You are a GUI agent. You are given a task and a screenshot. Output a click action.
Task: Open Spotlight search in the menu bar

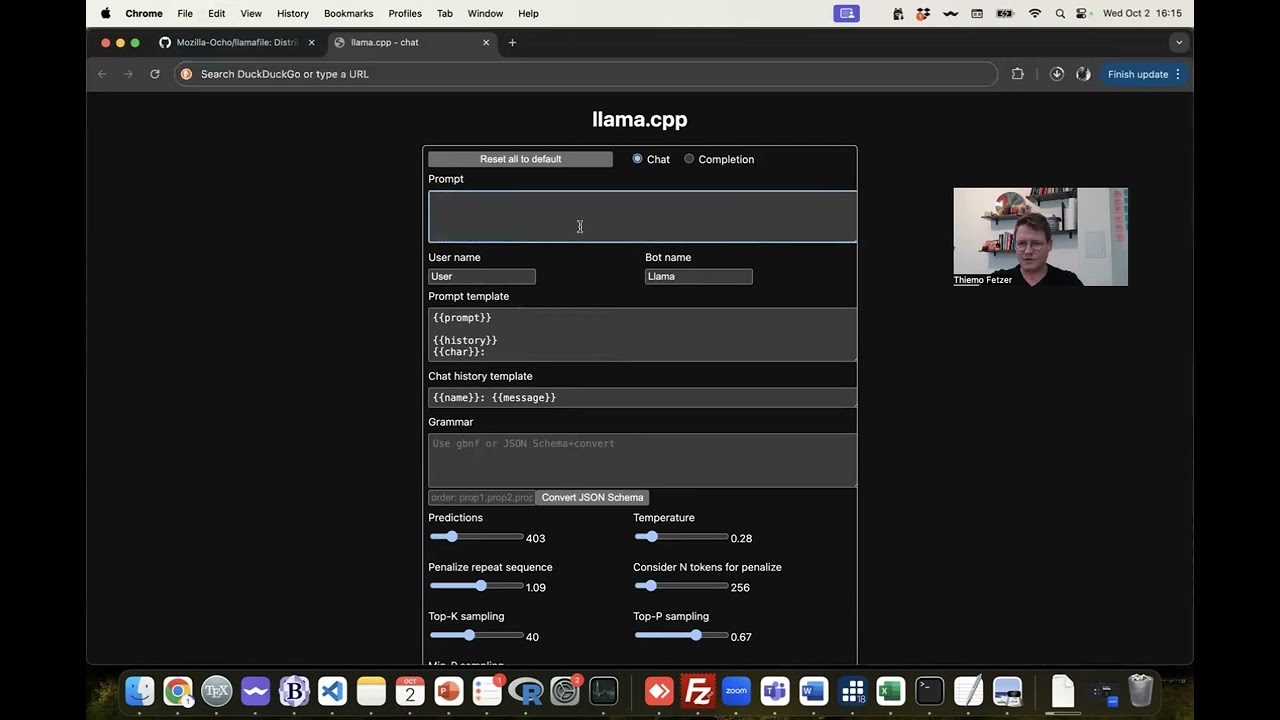pyautogui.click(x=1060, y=13)
